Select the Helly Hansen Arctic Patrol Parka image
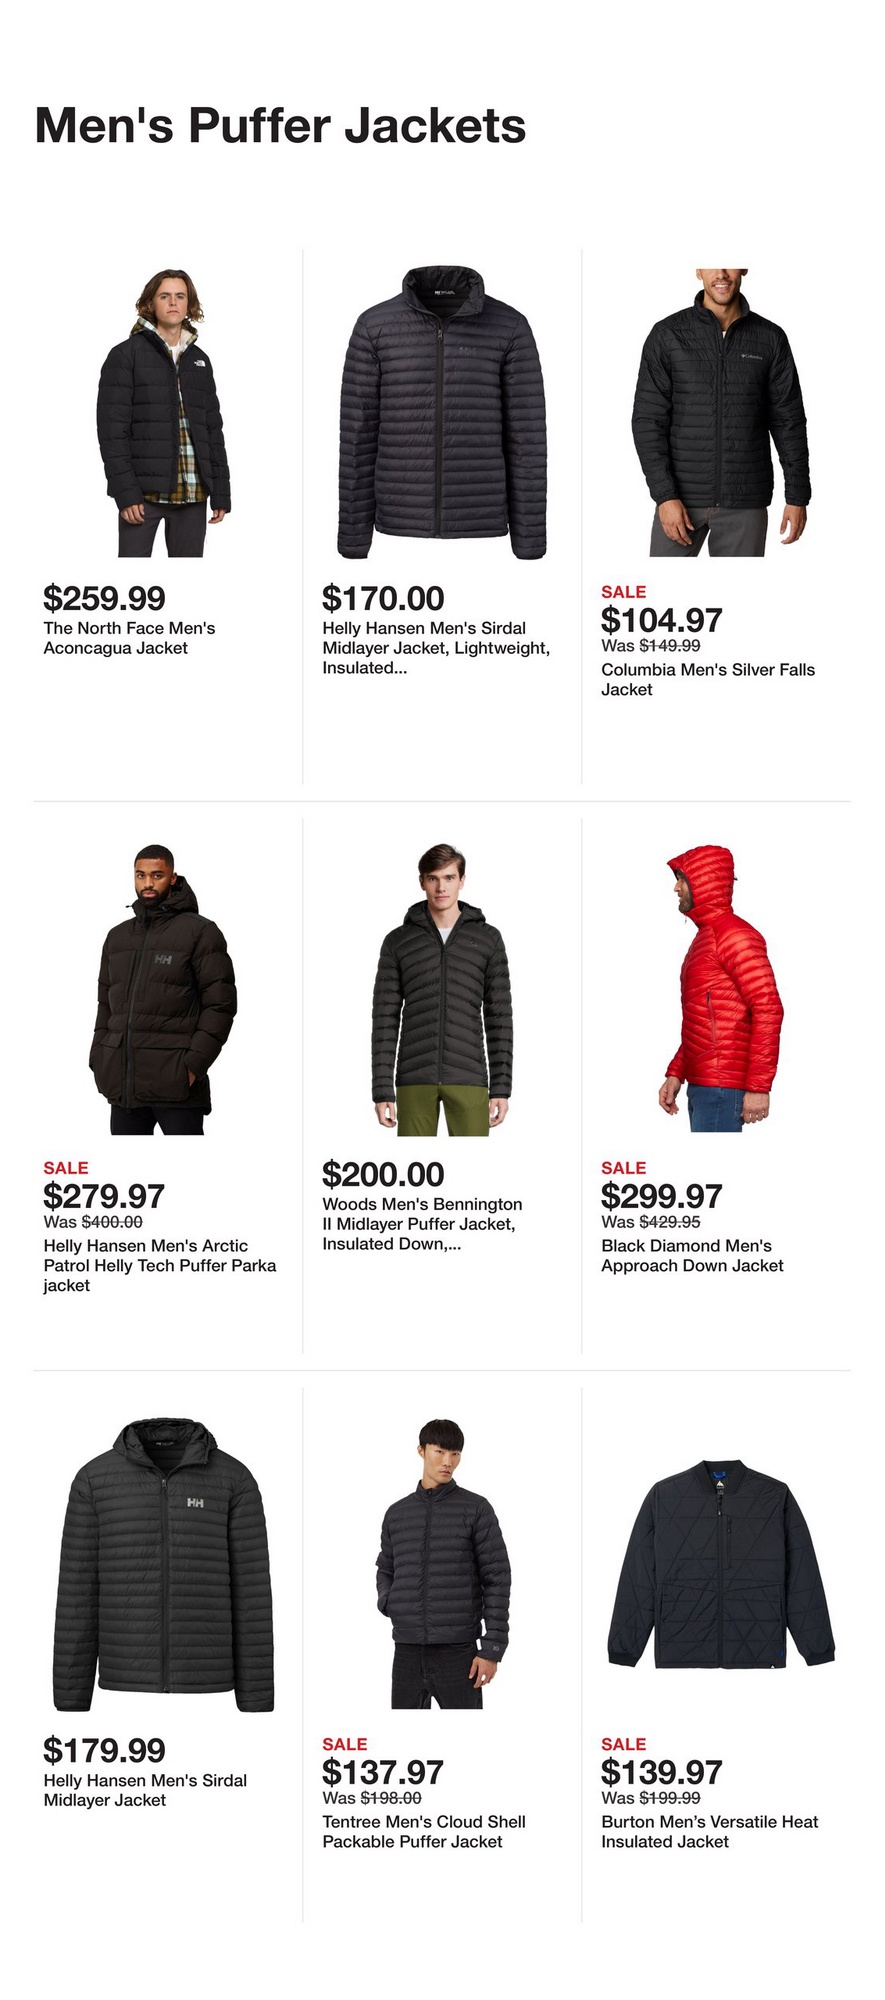885x2000 pixels. point(164,989)
